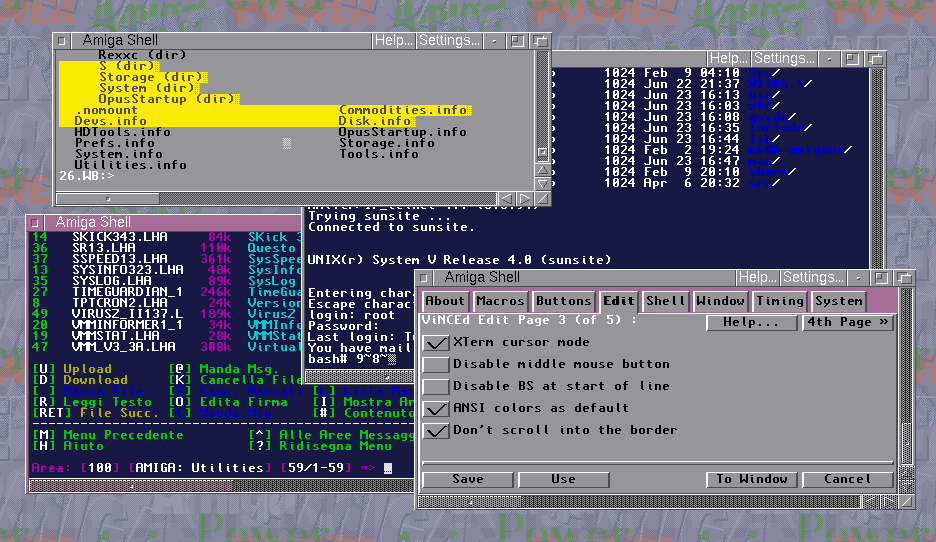Click [M] Menu Precedente entry
Viewport: 936px width, 542px height.
click(108, 435)
